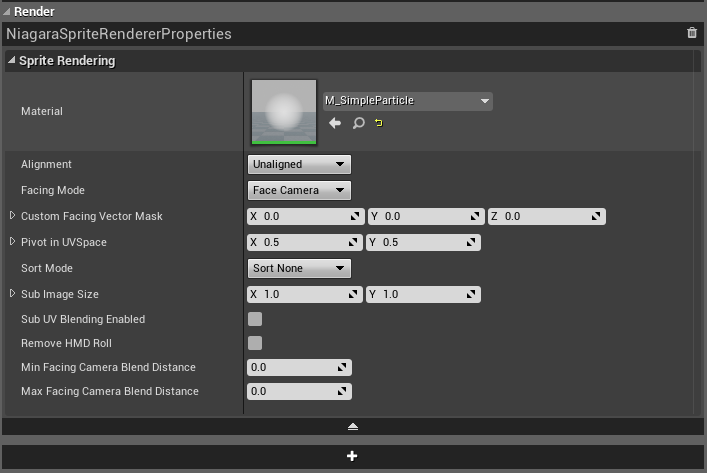The width and height of the screenshot is (707, 473).
Task: Enable Remove HMD Roll checkbox
Action: coord(255,343)
